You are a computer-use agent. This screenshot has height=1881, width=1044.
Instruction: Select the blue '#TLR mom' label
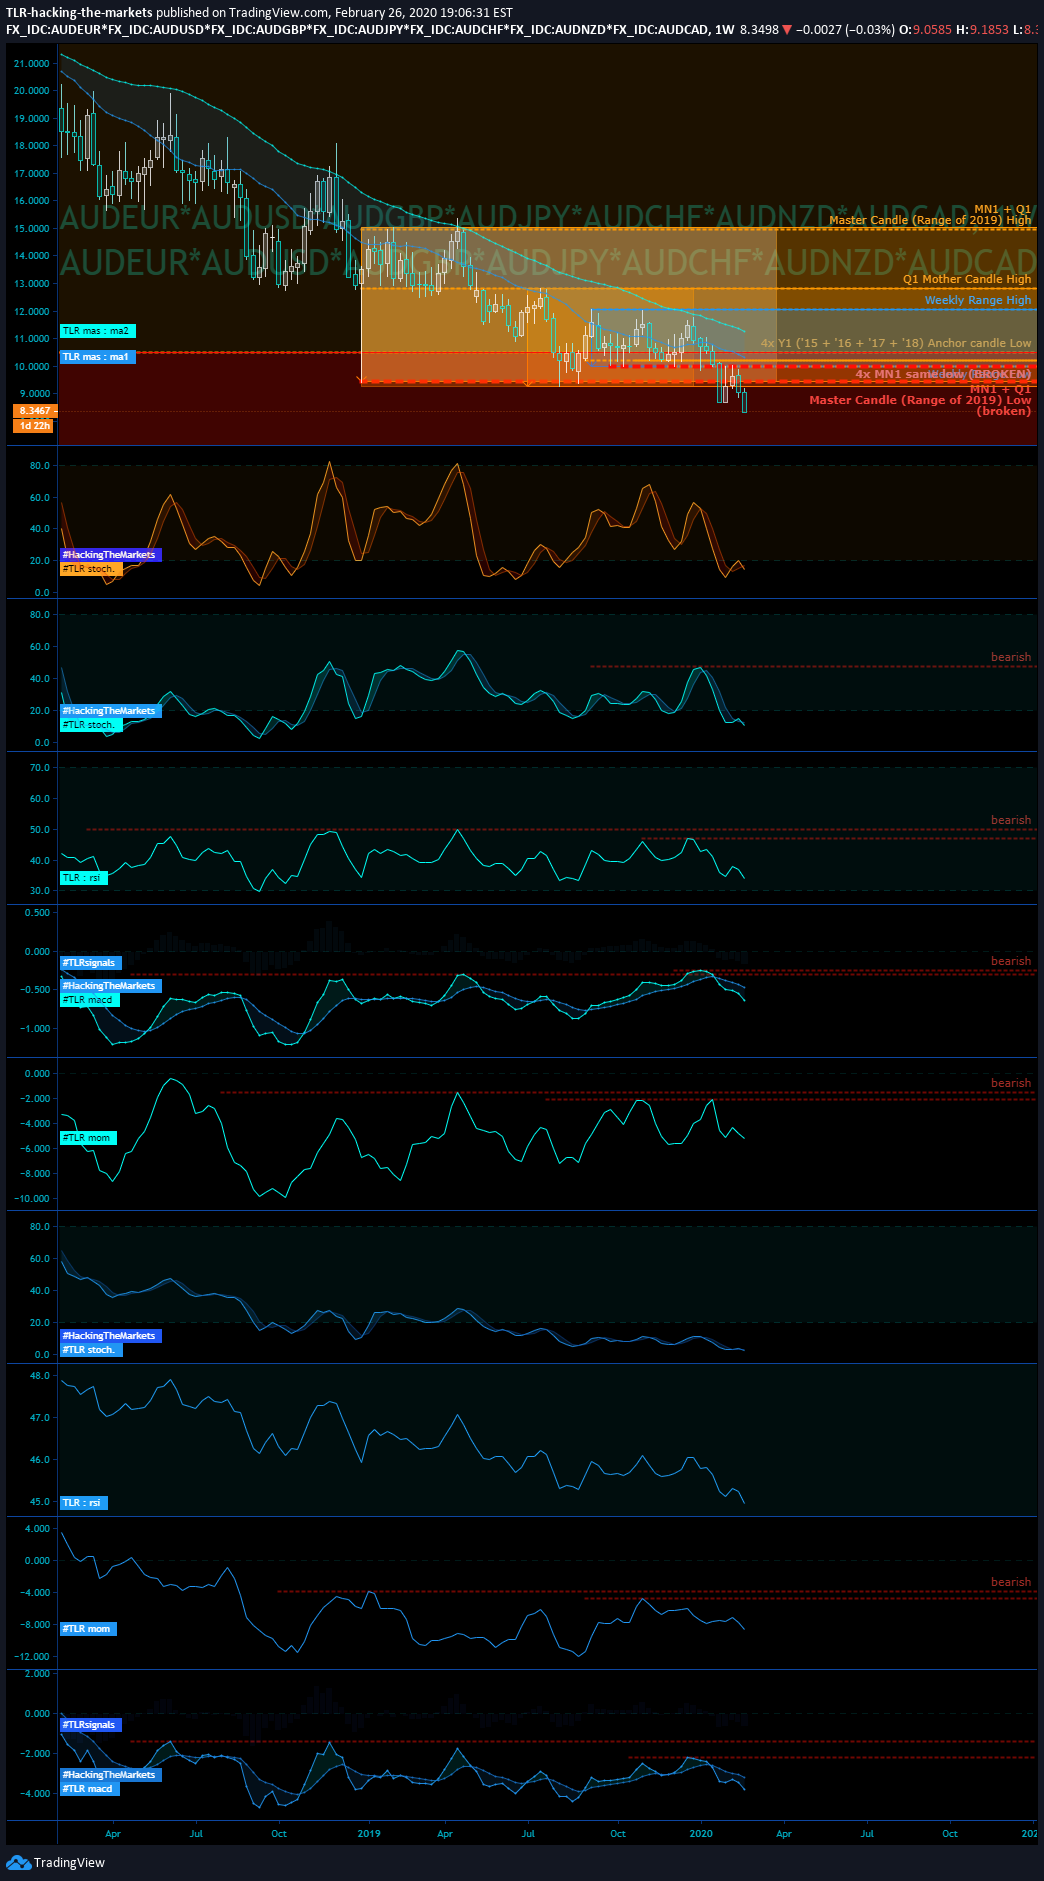[x=88, y=1629]
